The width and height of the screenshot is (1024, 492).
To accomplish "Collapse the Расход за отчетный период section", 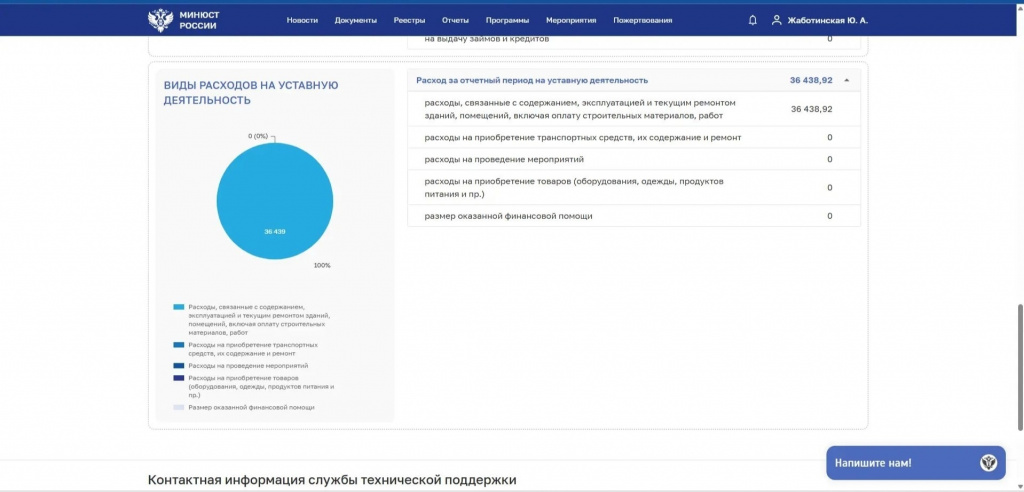I will click(x=846, y=80).
